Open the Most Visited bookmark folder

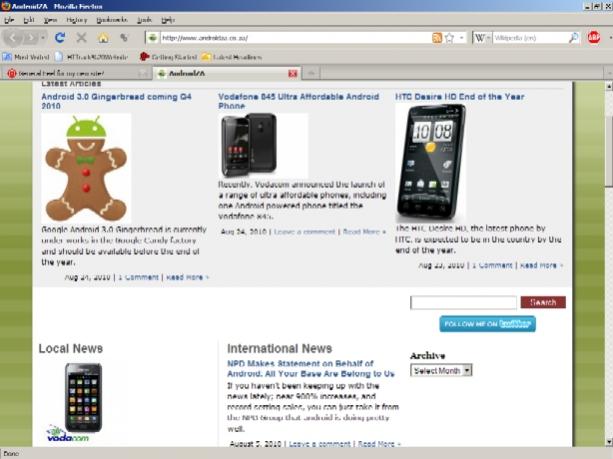27,57
